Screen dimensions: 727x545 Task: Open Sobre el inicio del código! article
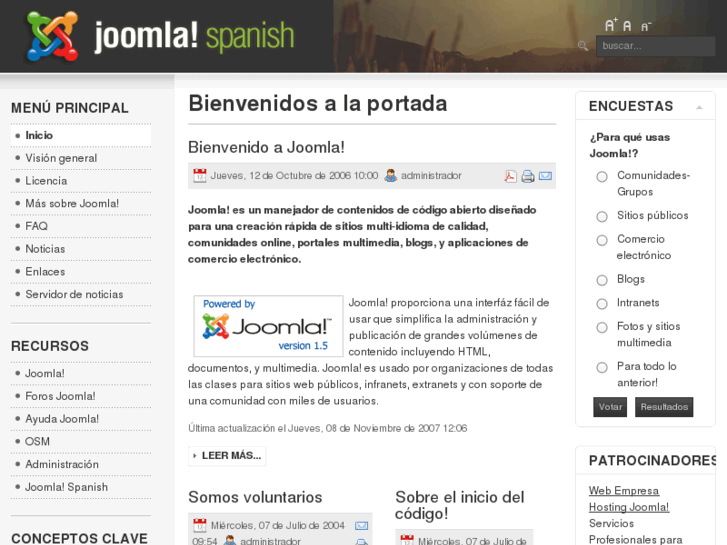coord(460,505)
